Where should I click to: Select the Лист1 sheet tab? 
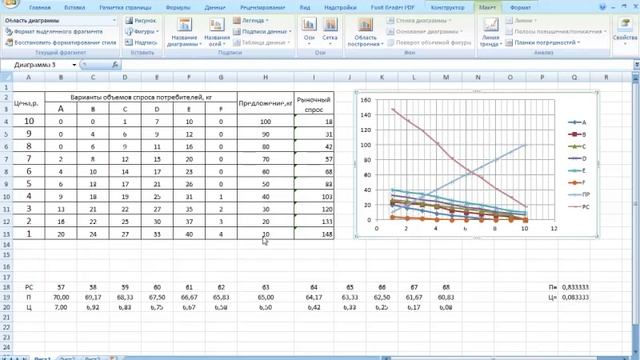[42, 358]
